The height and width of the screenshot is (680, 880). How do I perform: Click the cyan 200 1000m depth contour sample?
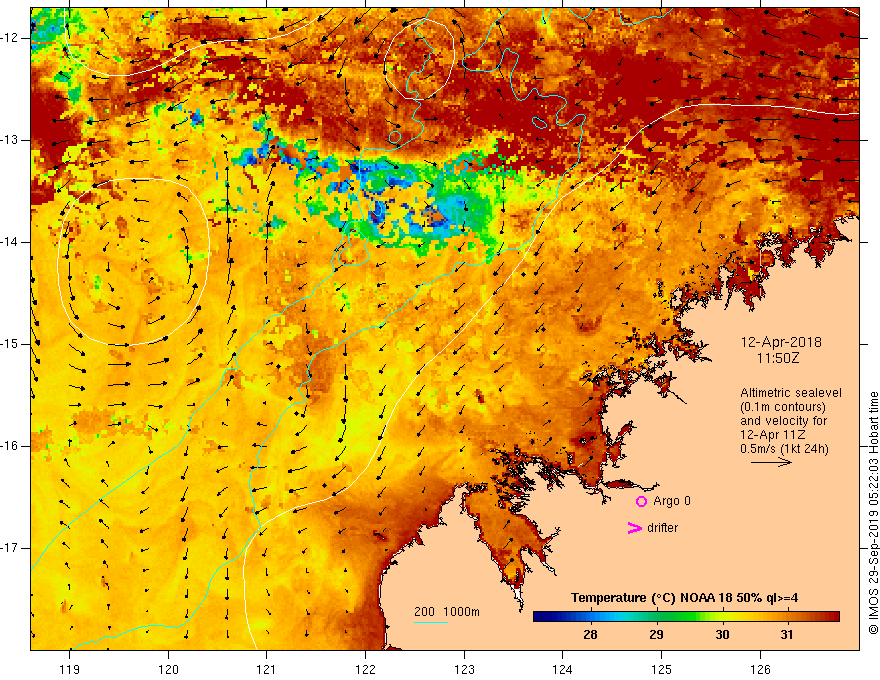pyautogui.click(x=430, y=623)
